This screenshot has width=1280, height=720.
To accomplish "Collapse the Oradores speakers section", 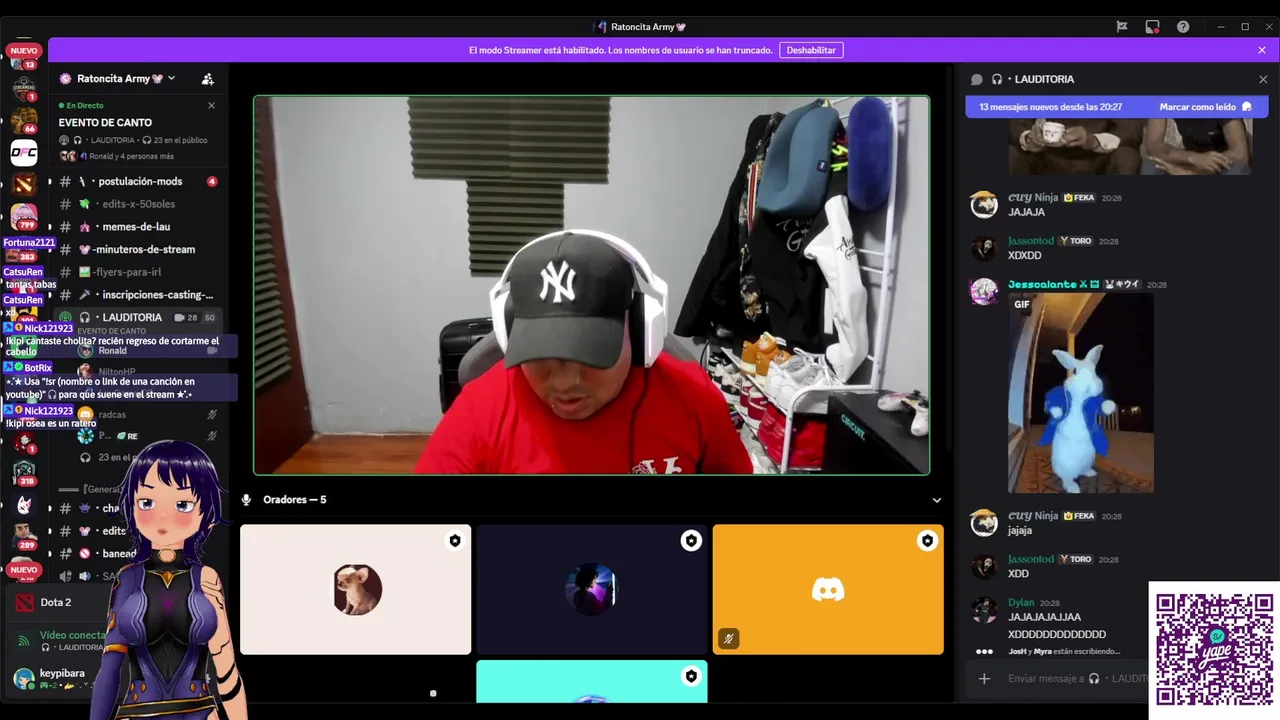I will pyautogui.click(x=937, y=500).
